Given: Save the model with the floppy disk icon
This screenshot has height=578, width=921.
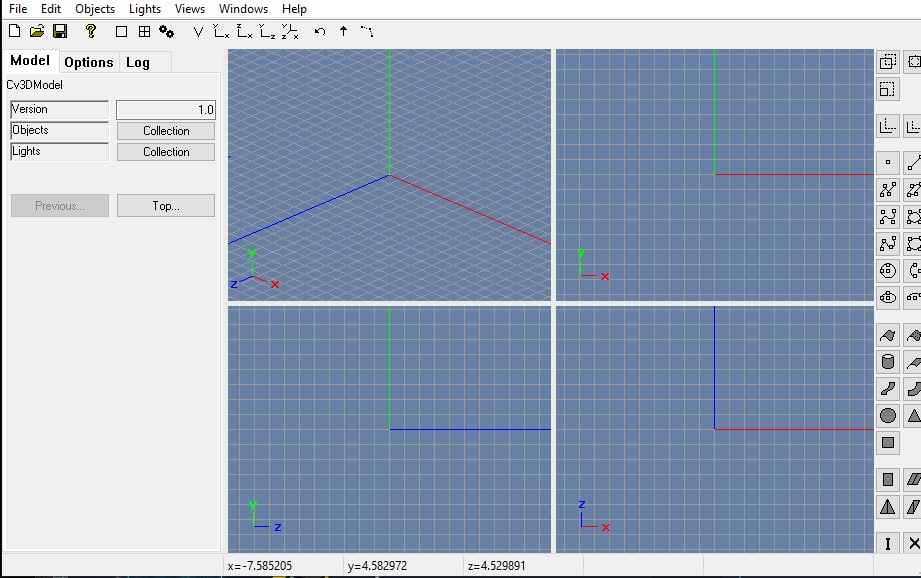Looking at the screenshot, I should [x=60, y=31].
